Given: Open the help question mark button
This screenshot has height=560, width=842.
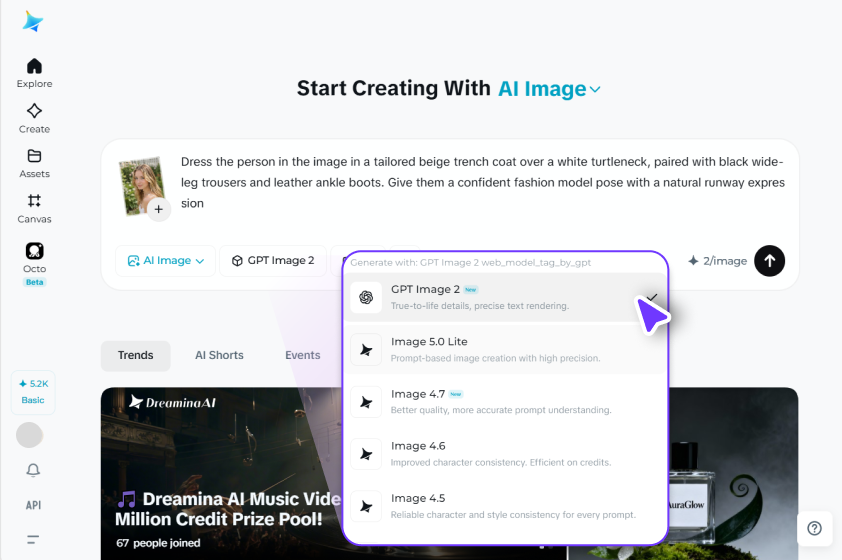Looking at the screenshot, I should point(815,528).
